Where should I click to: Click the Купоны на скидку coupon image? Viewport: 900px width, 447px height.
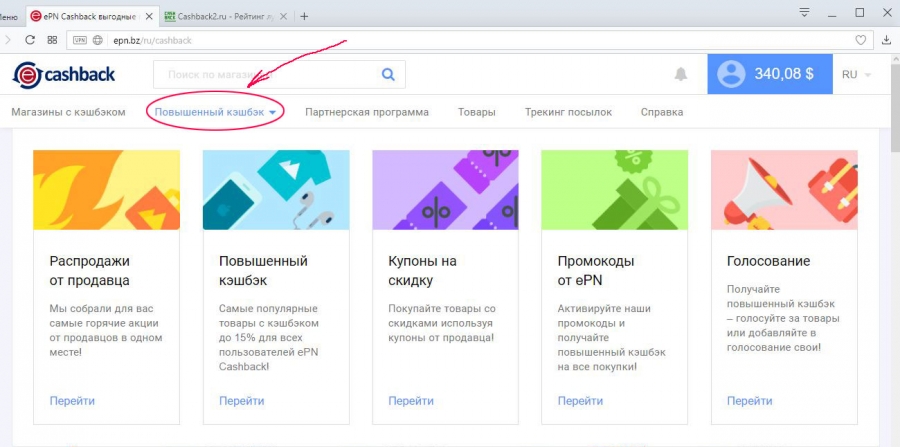[445, 190]
